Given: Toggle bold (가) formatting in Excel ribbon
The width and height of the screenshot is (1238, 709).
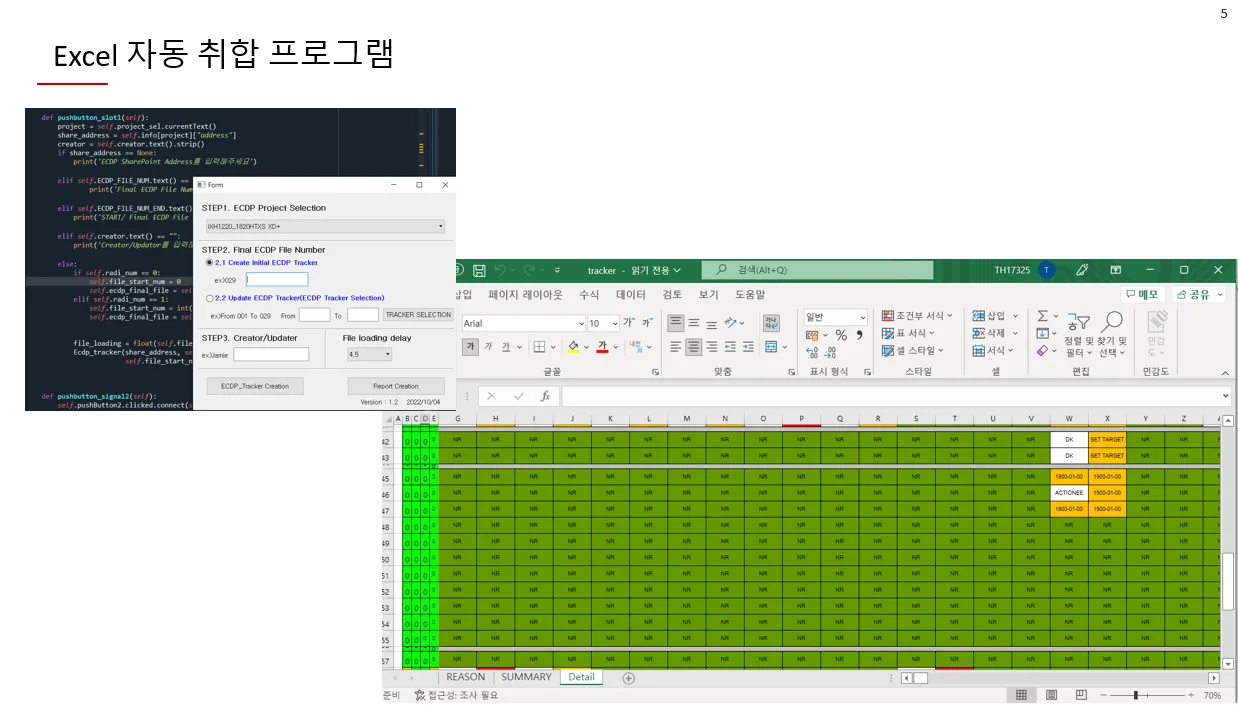Looking at the screenshot, I should coord(471,346).
